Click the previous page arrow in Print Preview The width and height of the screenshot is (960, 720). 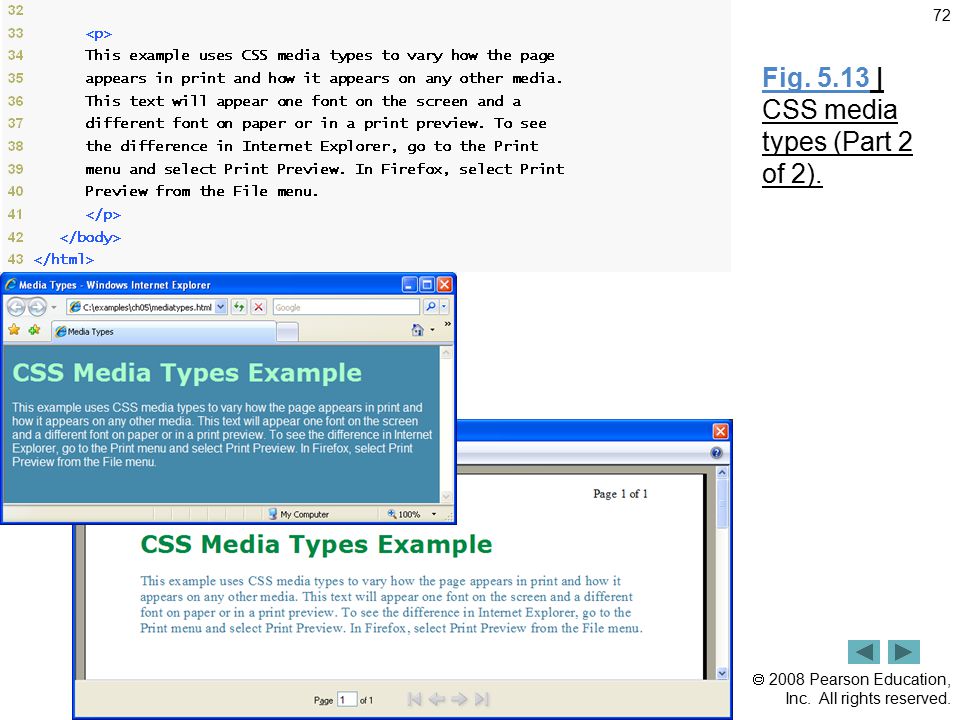coord(437,699)
